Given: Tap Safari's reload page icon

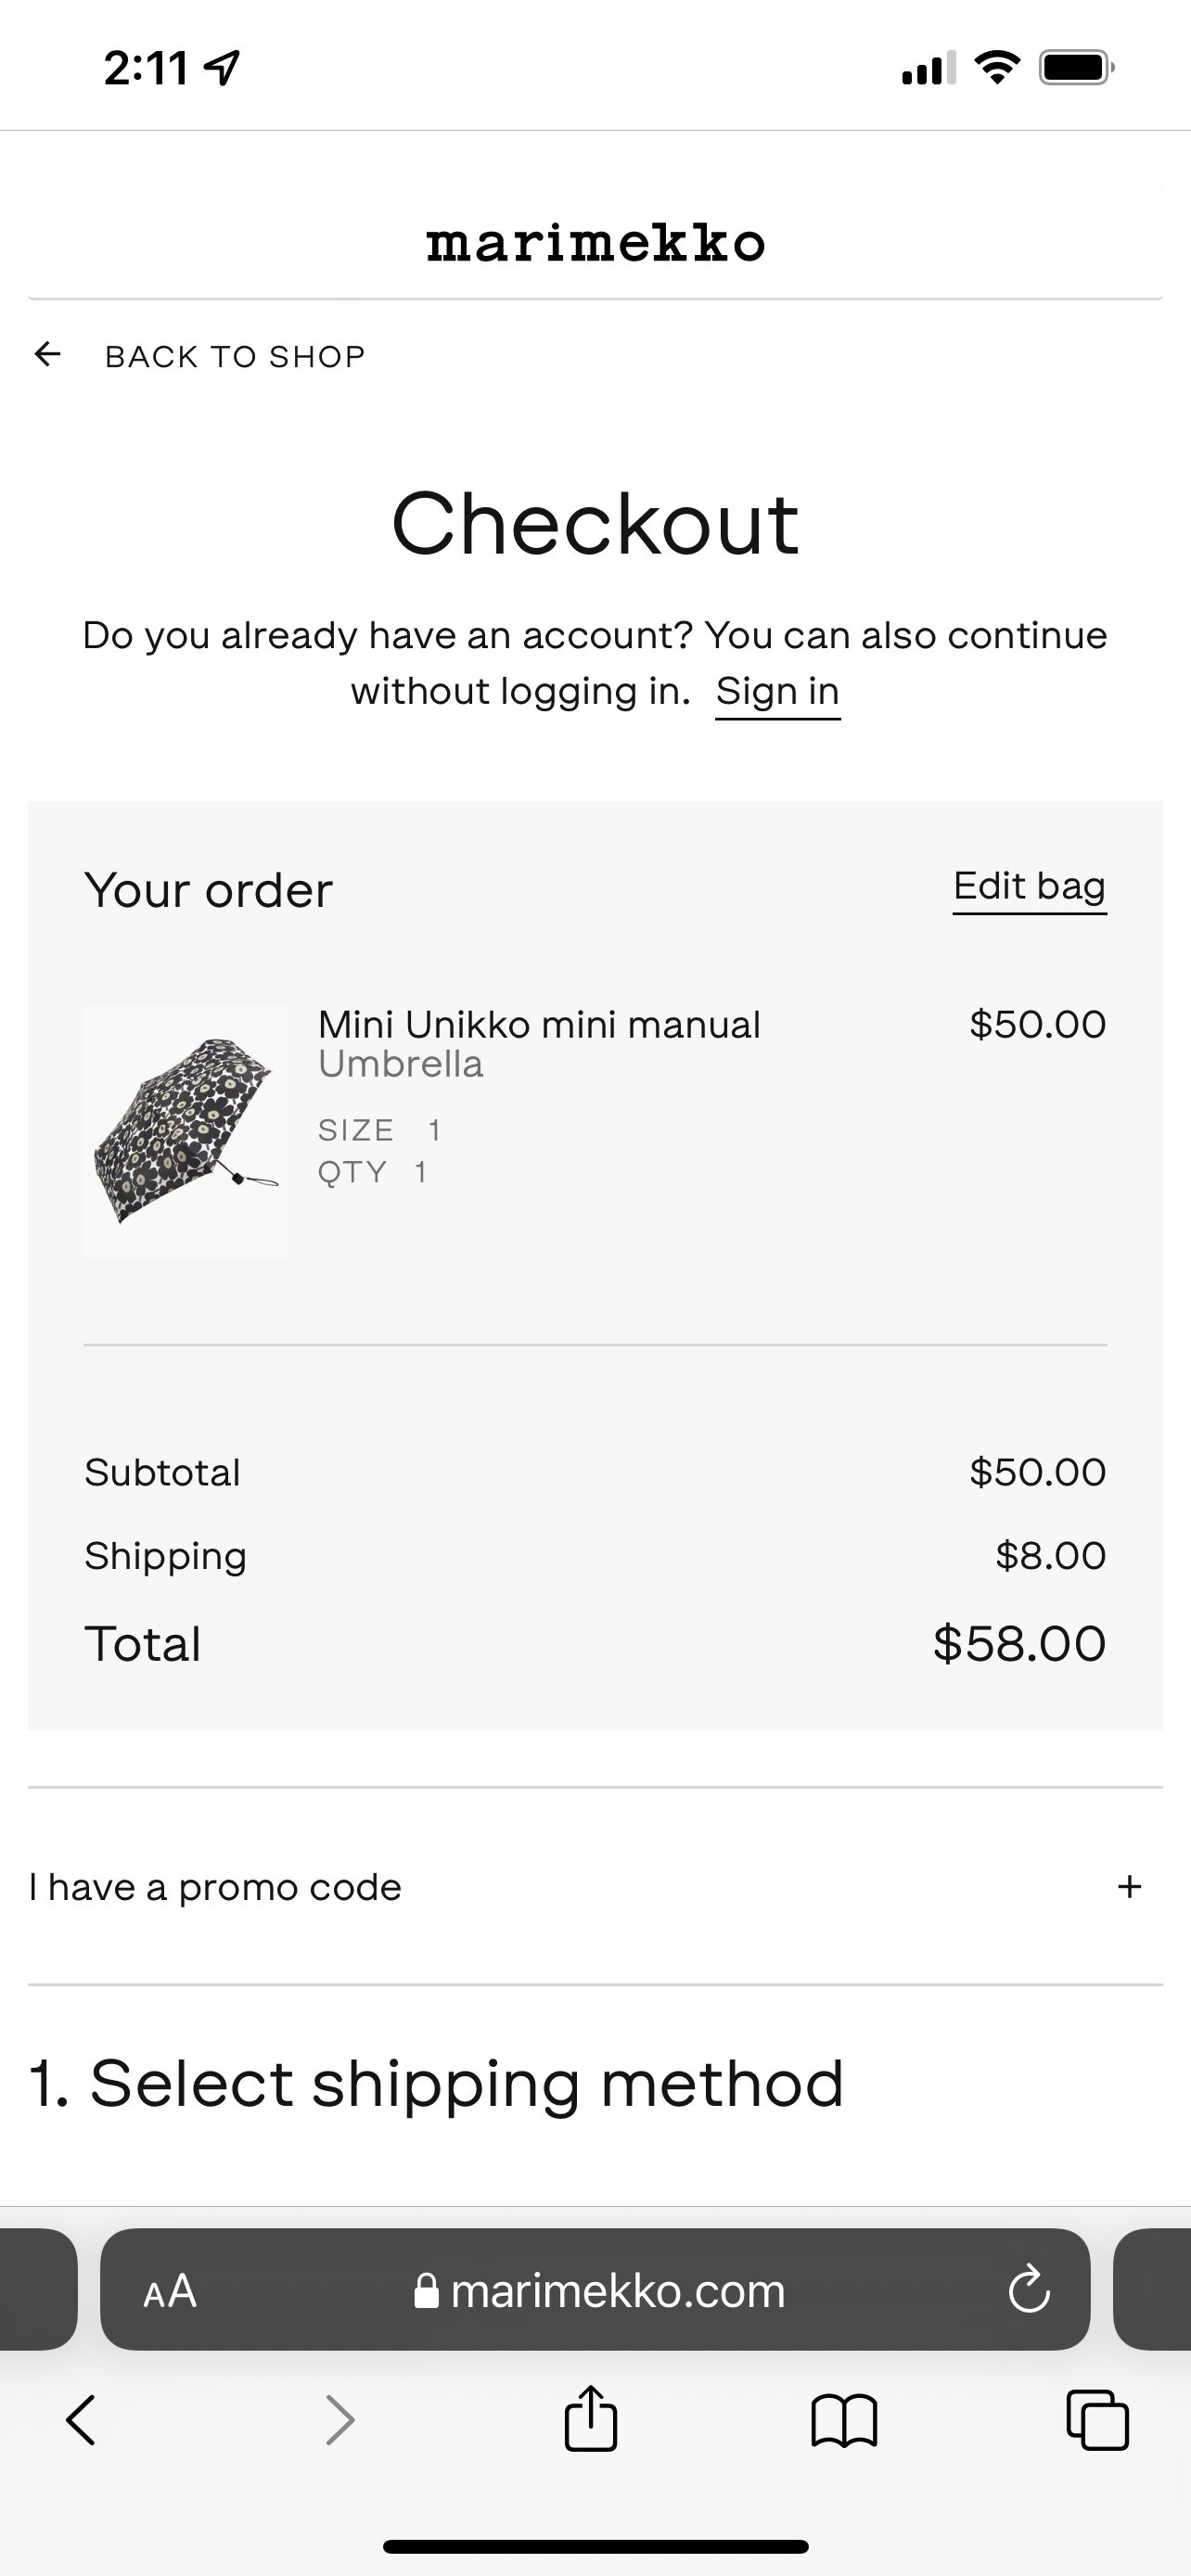Looking at the screenshot, I should 1028,2290.
